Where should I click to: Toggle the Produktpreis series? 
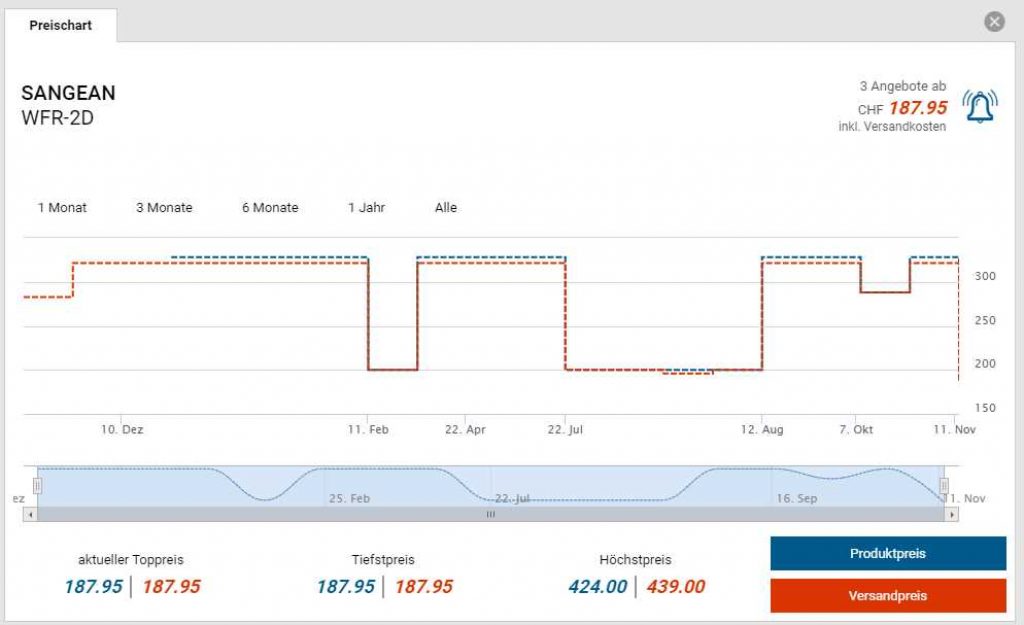(887, 553)
